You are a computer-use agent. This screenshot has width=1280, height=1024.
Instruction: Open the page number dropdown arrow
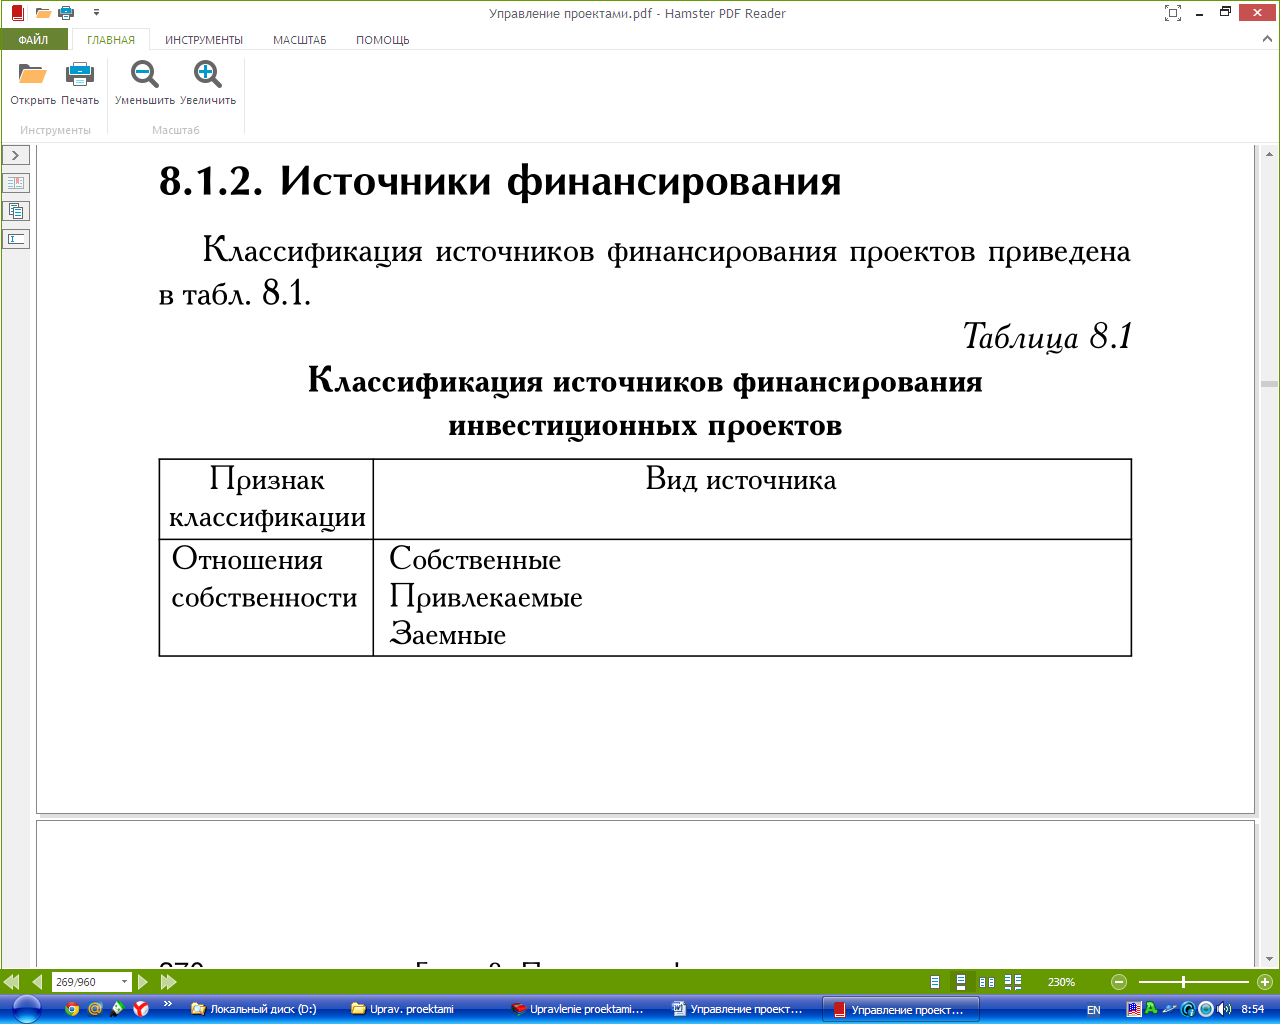(125, 982)
